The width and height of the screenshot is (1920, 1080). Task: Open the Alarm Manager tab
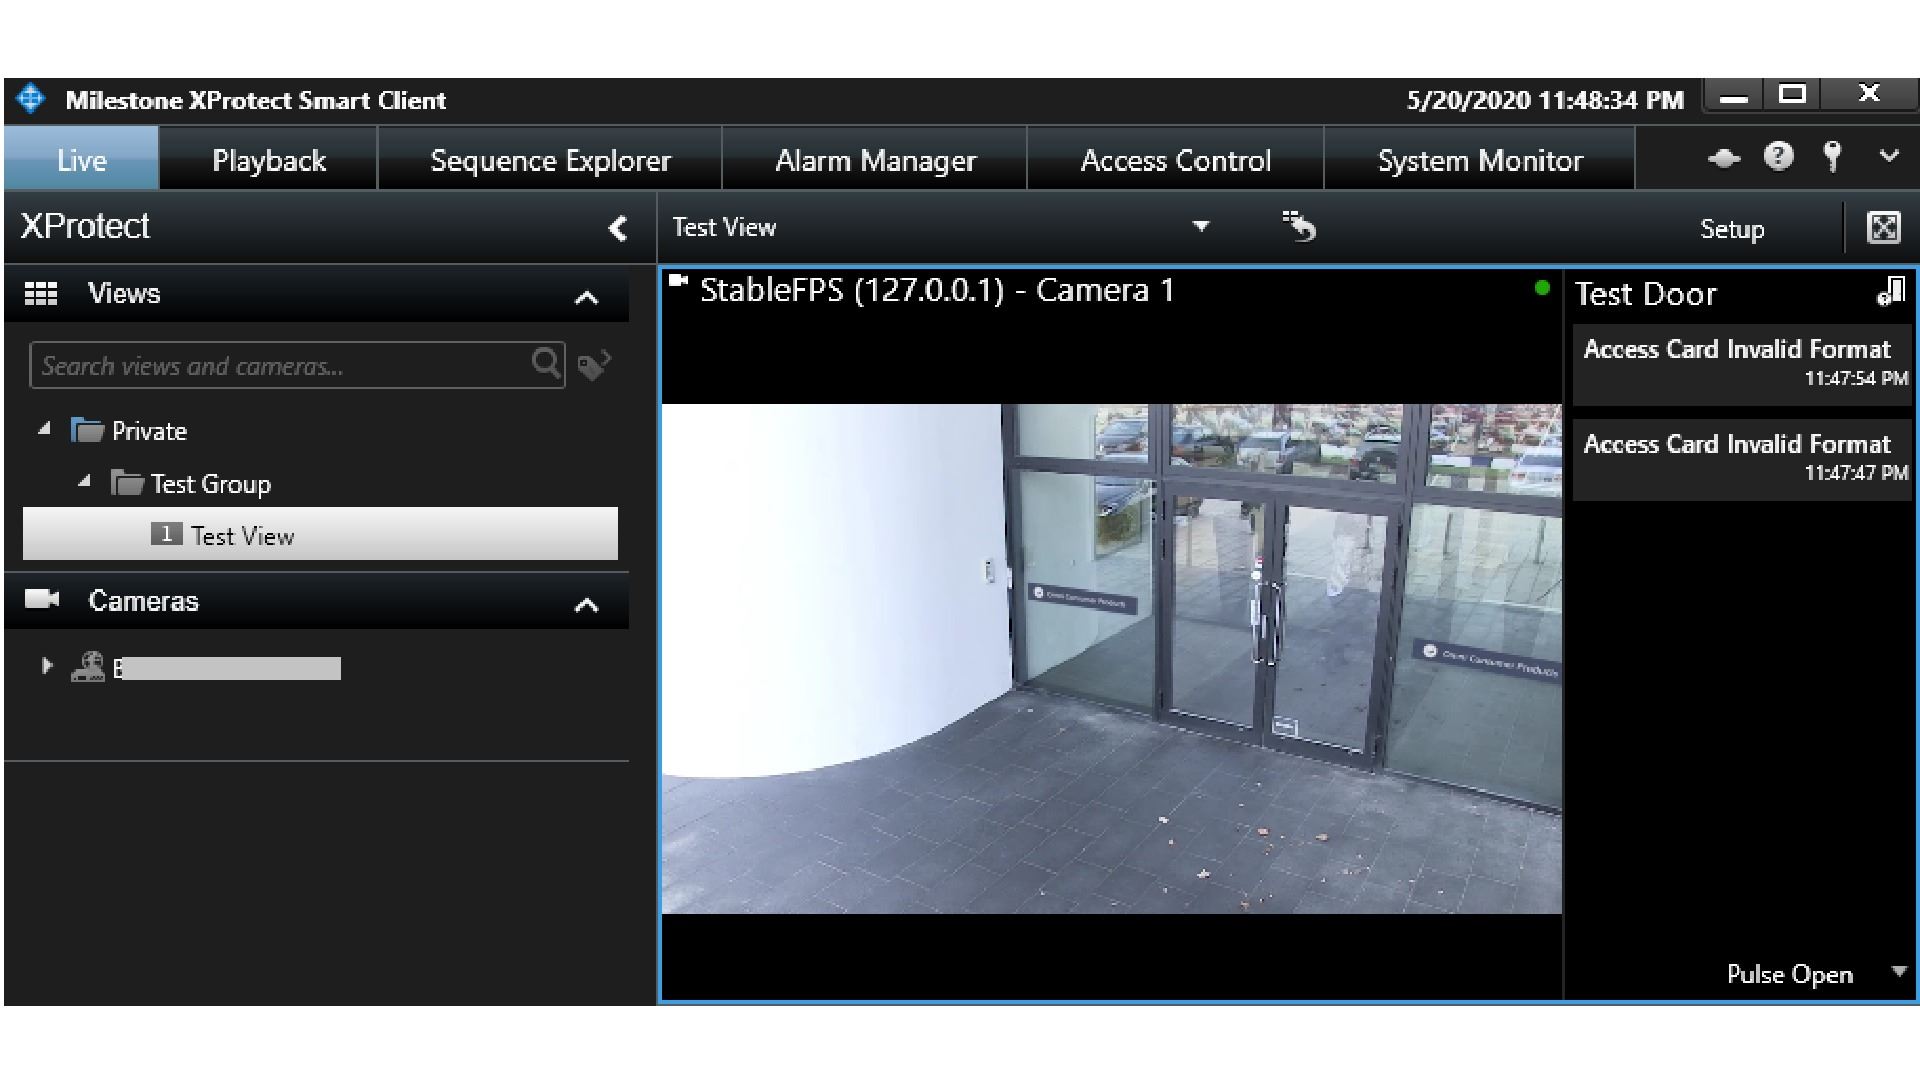click(x=875, y=160)
